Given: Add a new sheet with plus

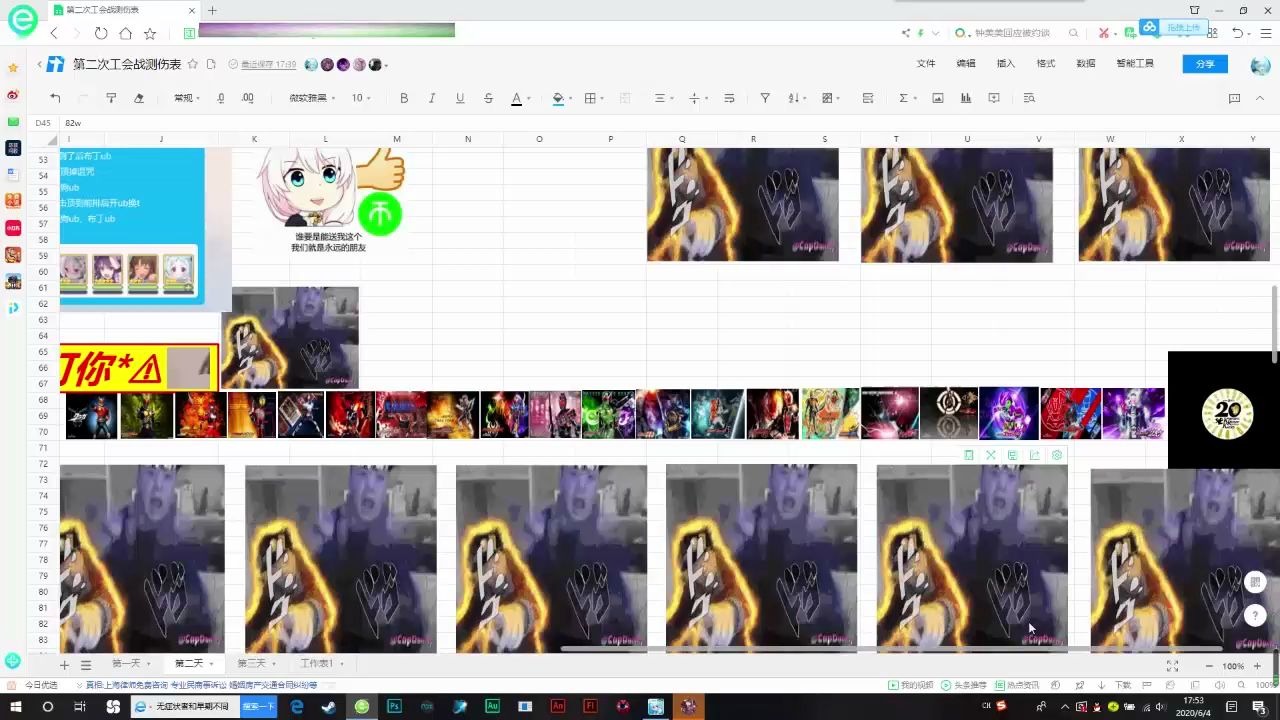Looking at the screenshot, I should pyautogui.click(x=65, y=665).
